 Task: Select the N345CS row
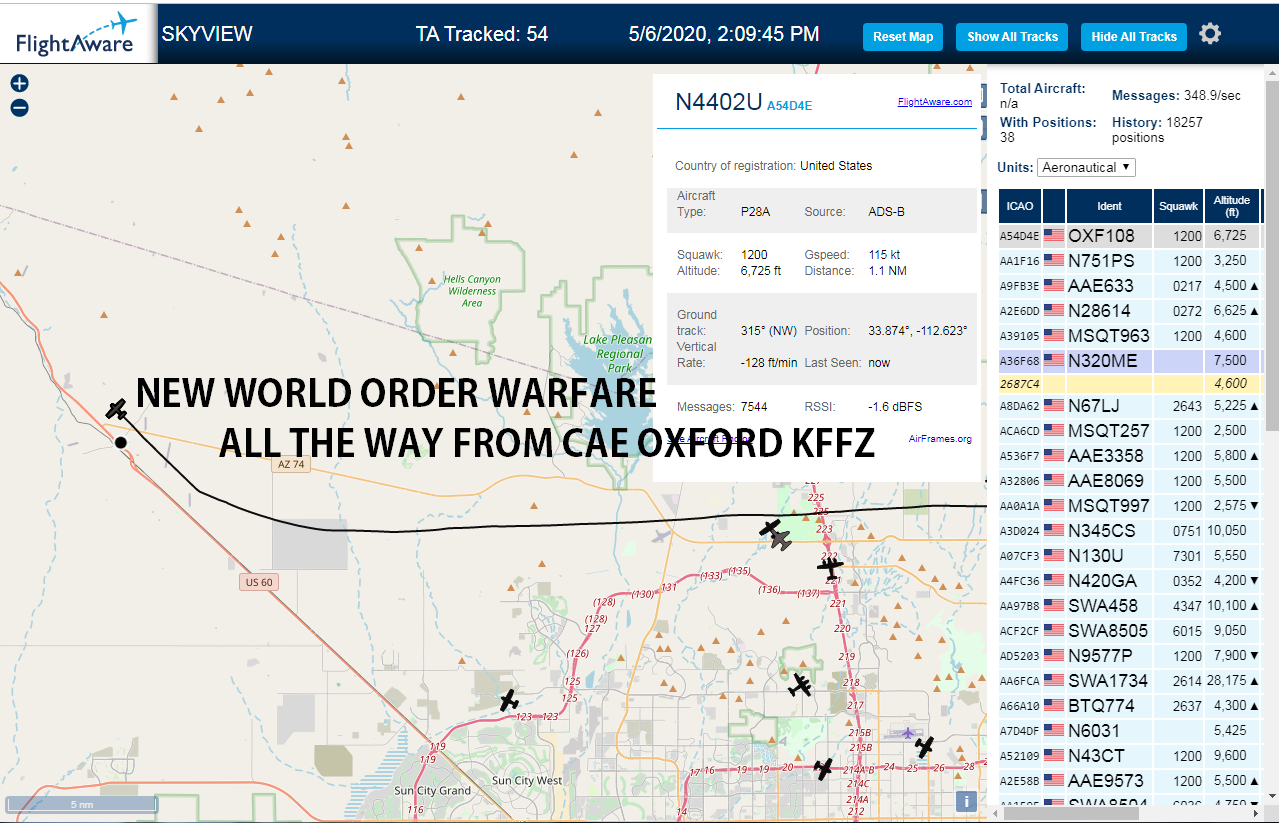pyautogui.click(x=1130, y=531)
